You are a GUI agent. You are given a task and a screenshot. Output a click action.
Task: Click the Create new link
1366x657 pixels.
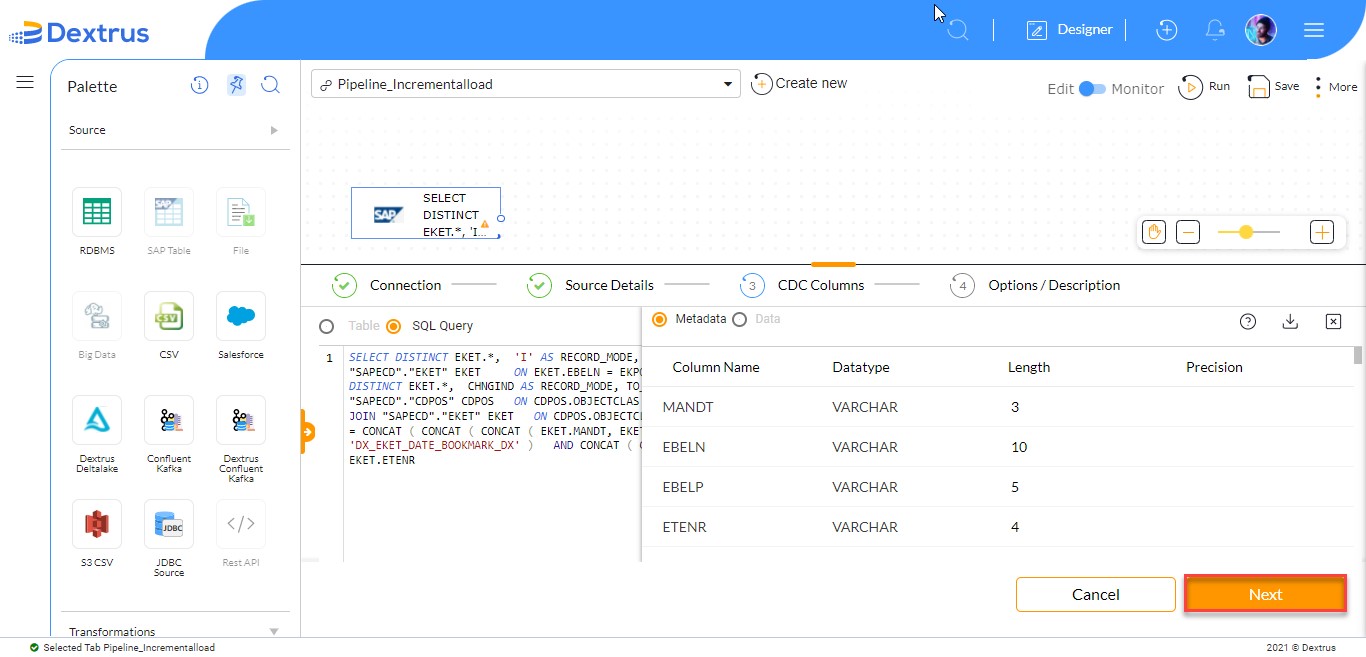[799, 83]
